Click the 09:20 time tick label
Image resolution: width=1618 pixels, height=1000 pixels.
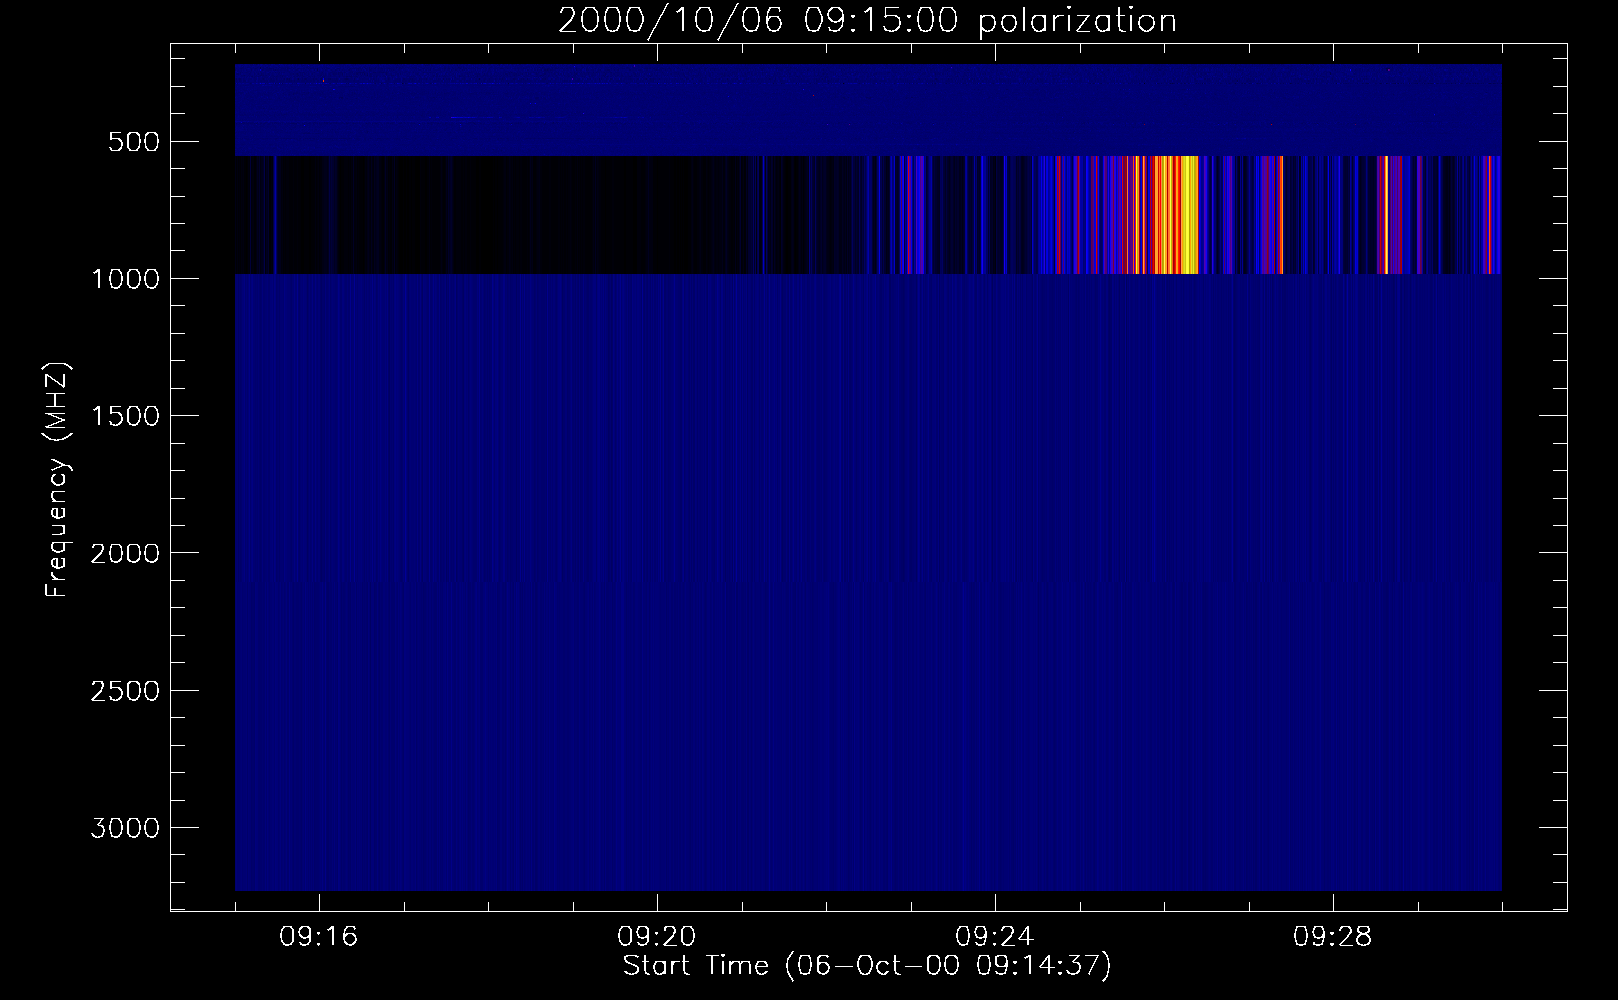657,937
